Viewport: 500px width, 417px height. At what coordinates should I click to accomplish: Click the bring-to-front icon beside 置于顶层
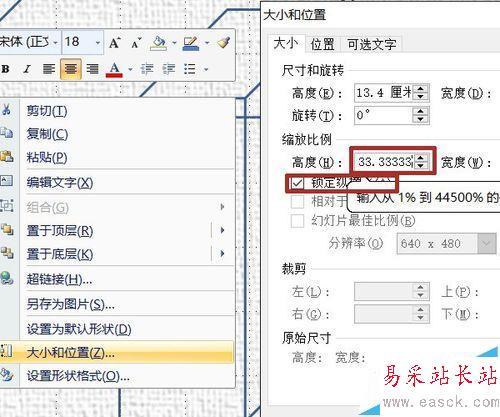click(x=6, y=229)
